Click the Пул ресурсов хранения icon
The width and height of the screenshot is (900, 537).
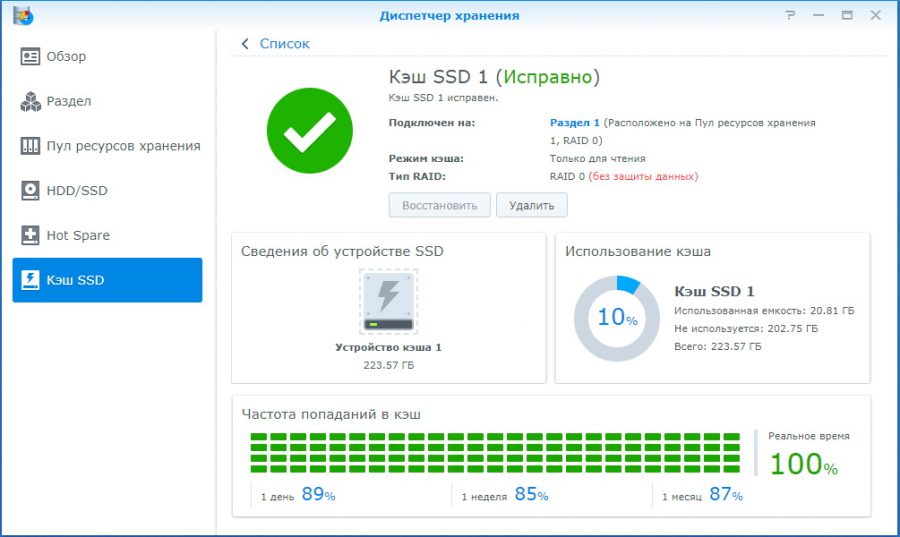30,146
